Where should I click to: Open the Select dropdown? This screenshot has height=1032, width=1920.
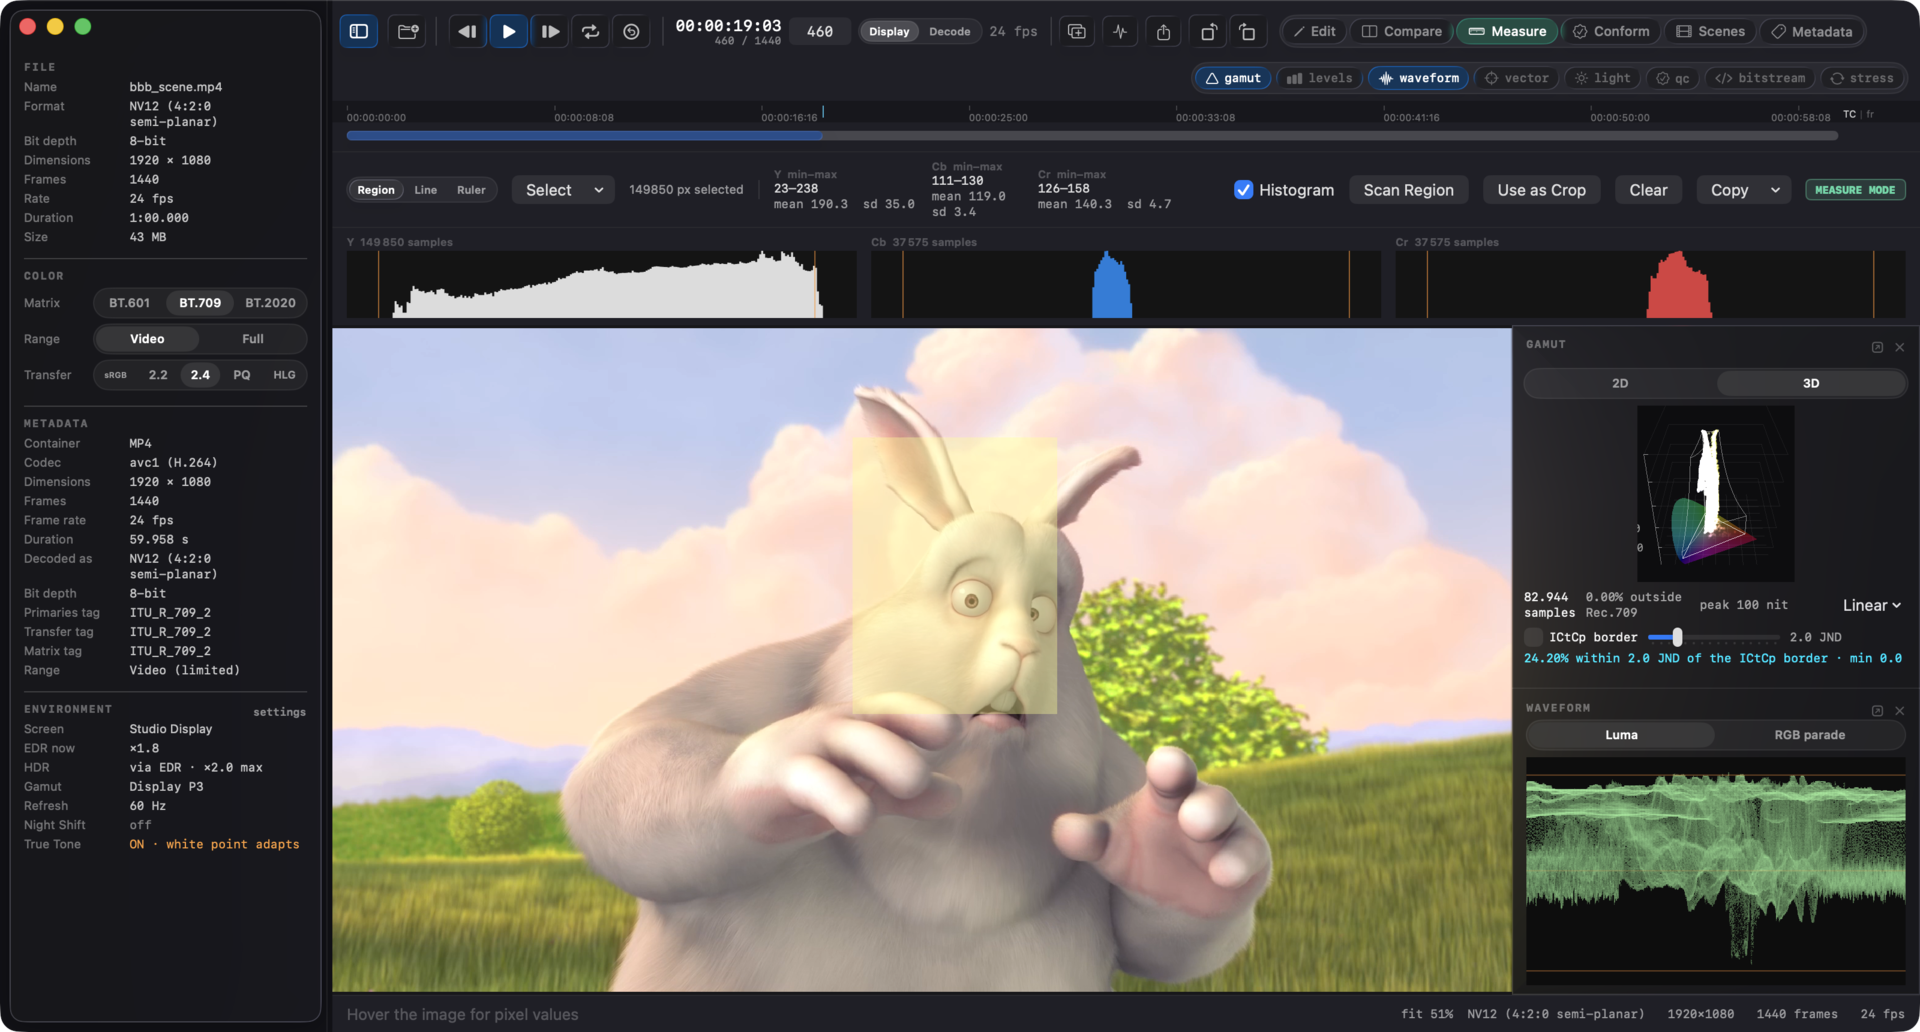564,190
